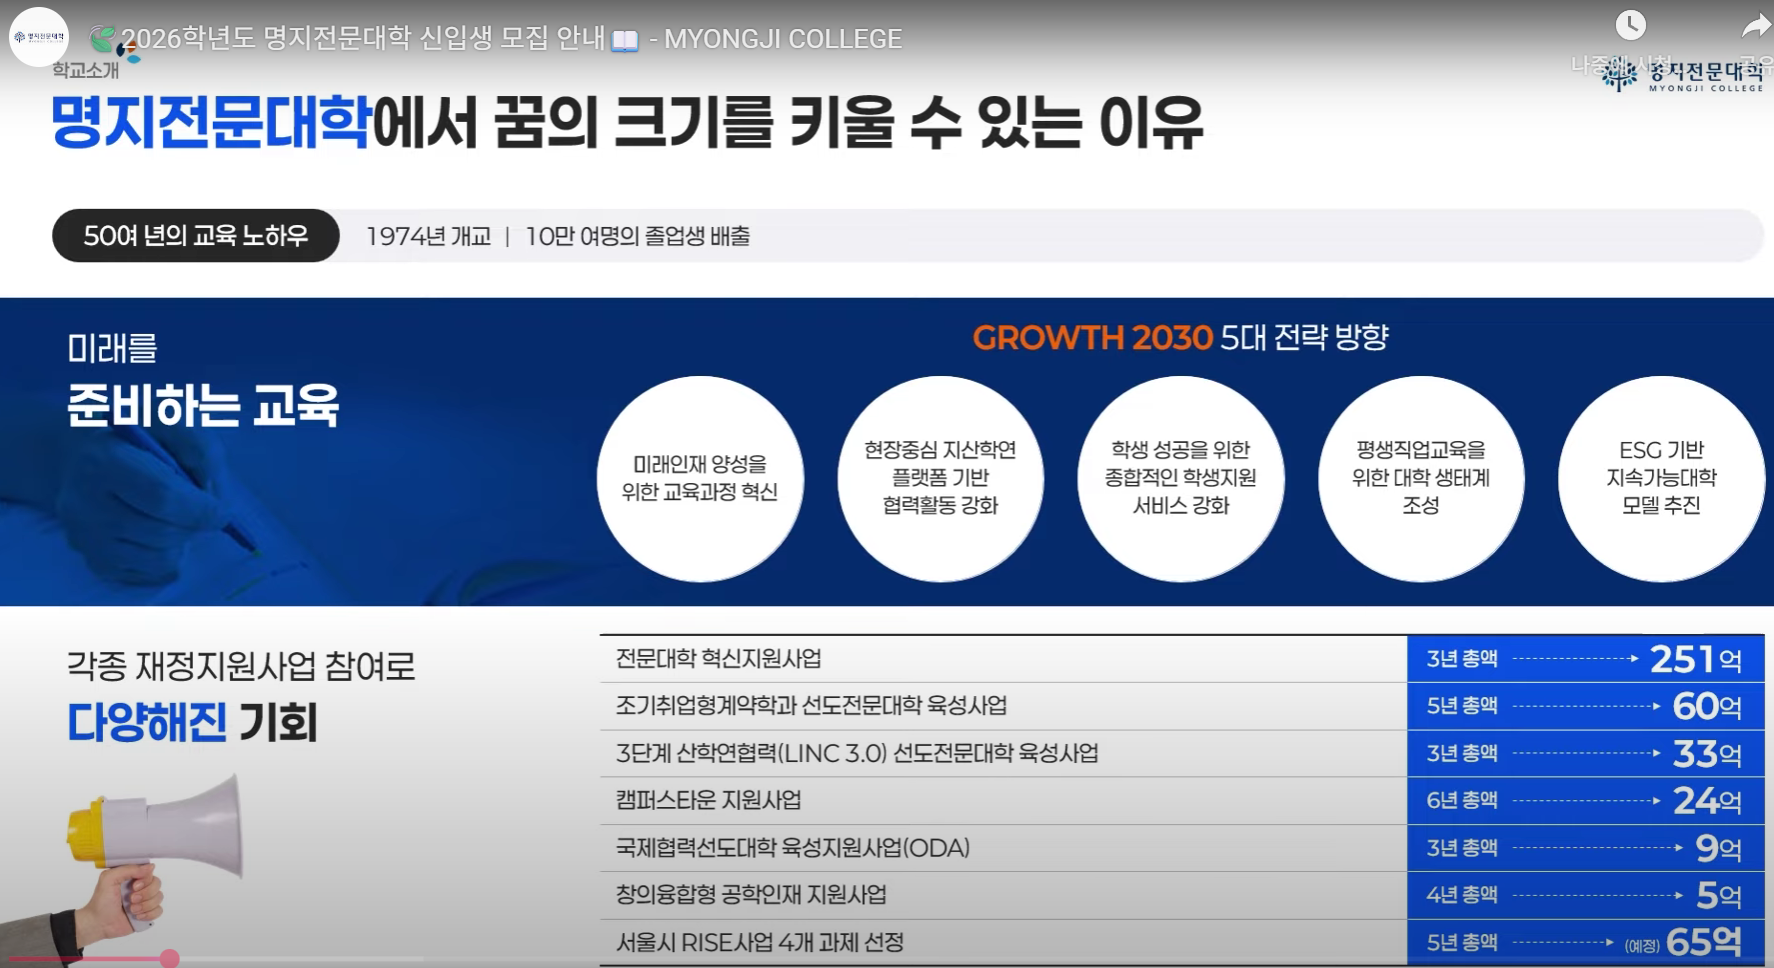Select the '현장중심 지산학연 플랫폼 기반 협력활동 강화' circle
Screen dimensions: 1774x968
940,478
